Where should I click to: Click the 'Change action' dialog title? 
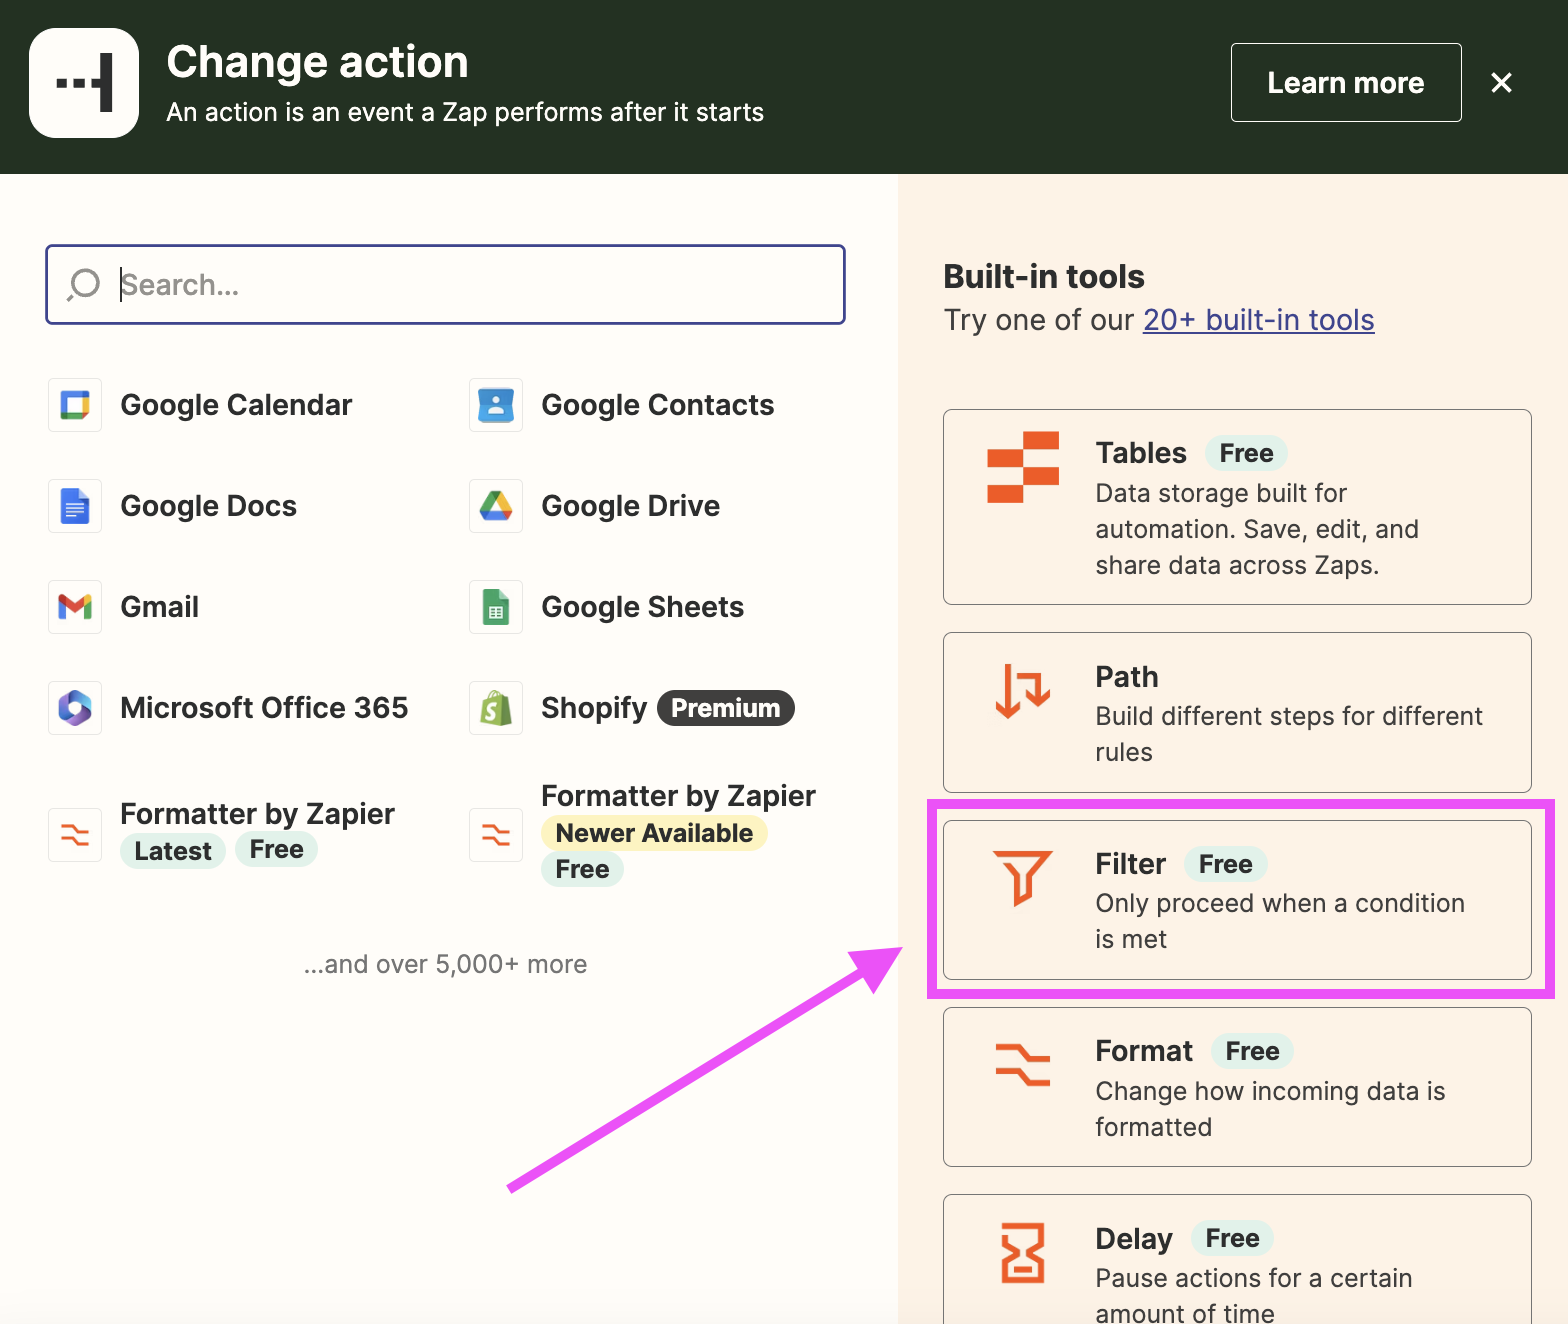click(x=317, y=62)
